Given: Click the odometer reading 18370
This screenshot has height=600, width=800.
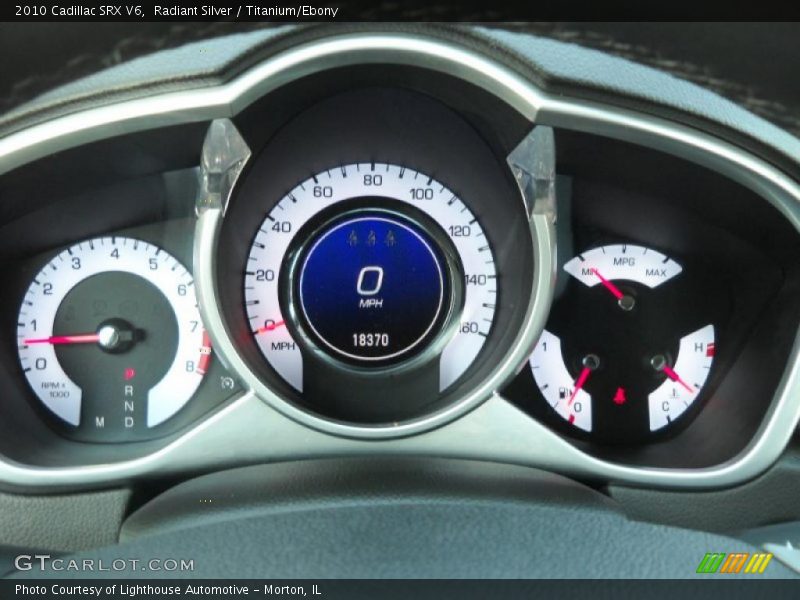Looking at the screenshot, I should coord(371,340).
